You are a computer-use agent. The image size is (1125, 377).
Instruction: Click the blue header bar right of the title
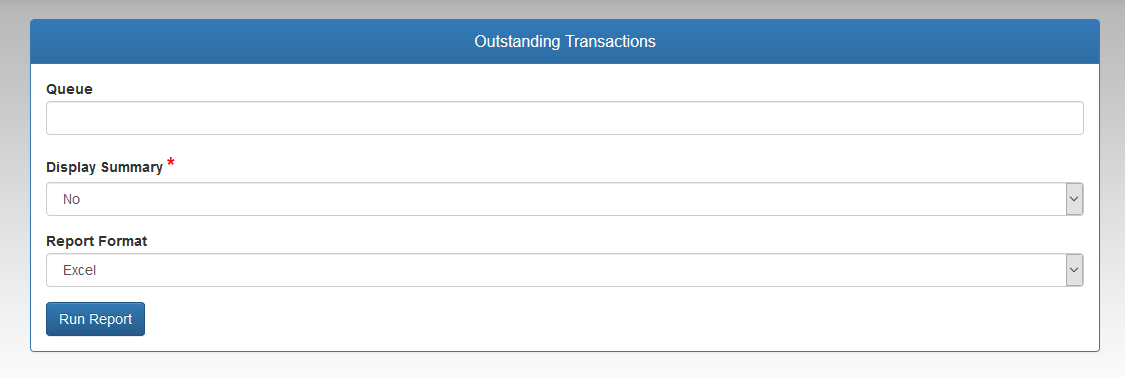click(875, 42)
